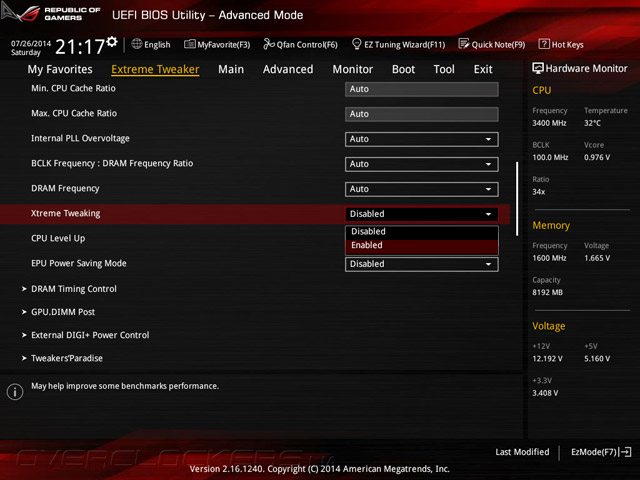Click the Quick Note notepad icon
The height and width of the screenshot is (480, 640).
pos(464,44)
